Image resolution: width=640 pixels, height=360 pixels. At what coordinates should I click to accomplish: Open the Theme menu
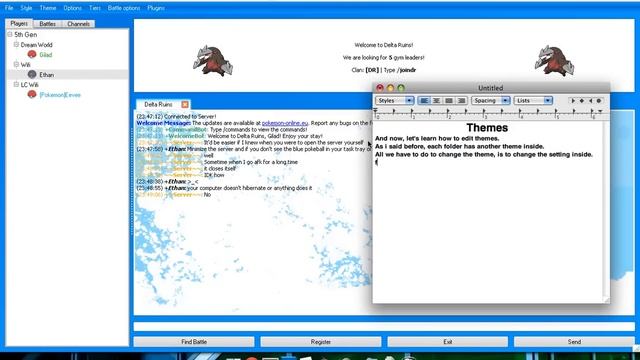[x=48, y=8]
